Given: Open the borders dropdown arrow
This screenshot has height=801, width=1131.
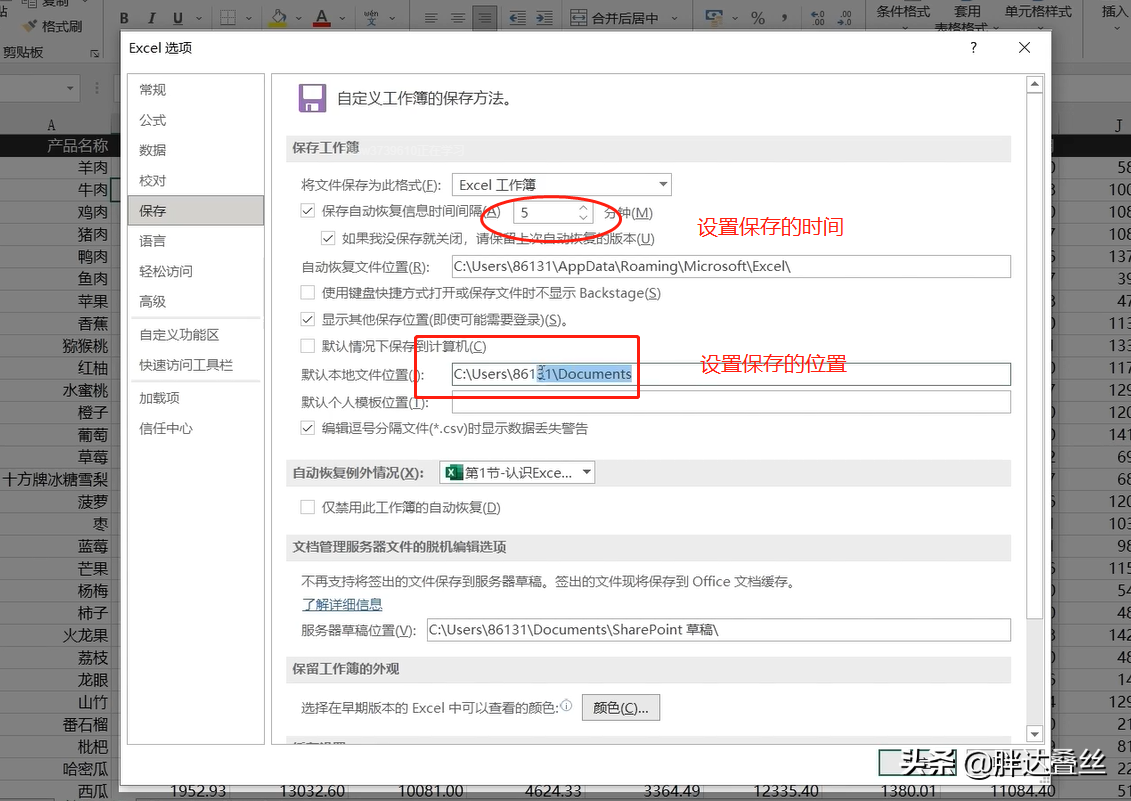Looking at the screenshot, I should (249, 18).
